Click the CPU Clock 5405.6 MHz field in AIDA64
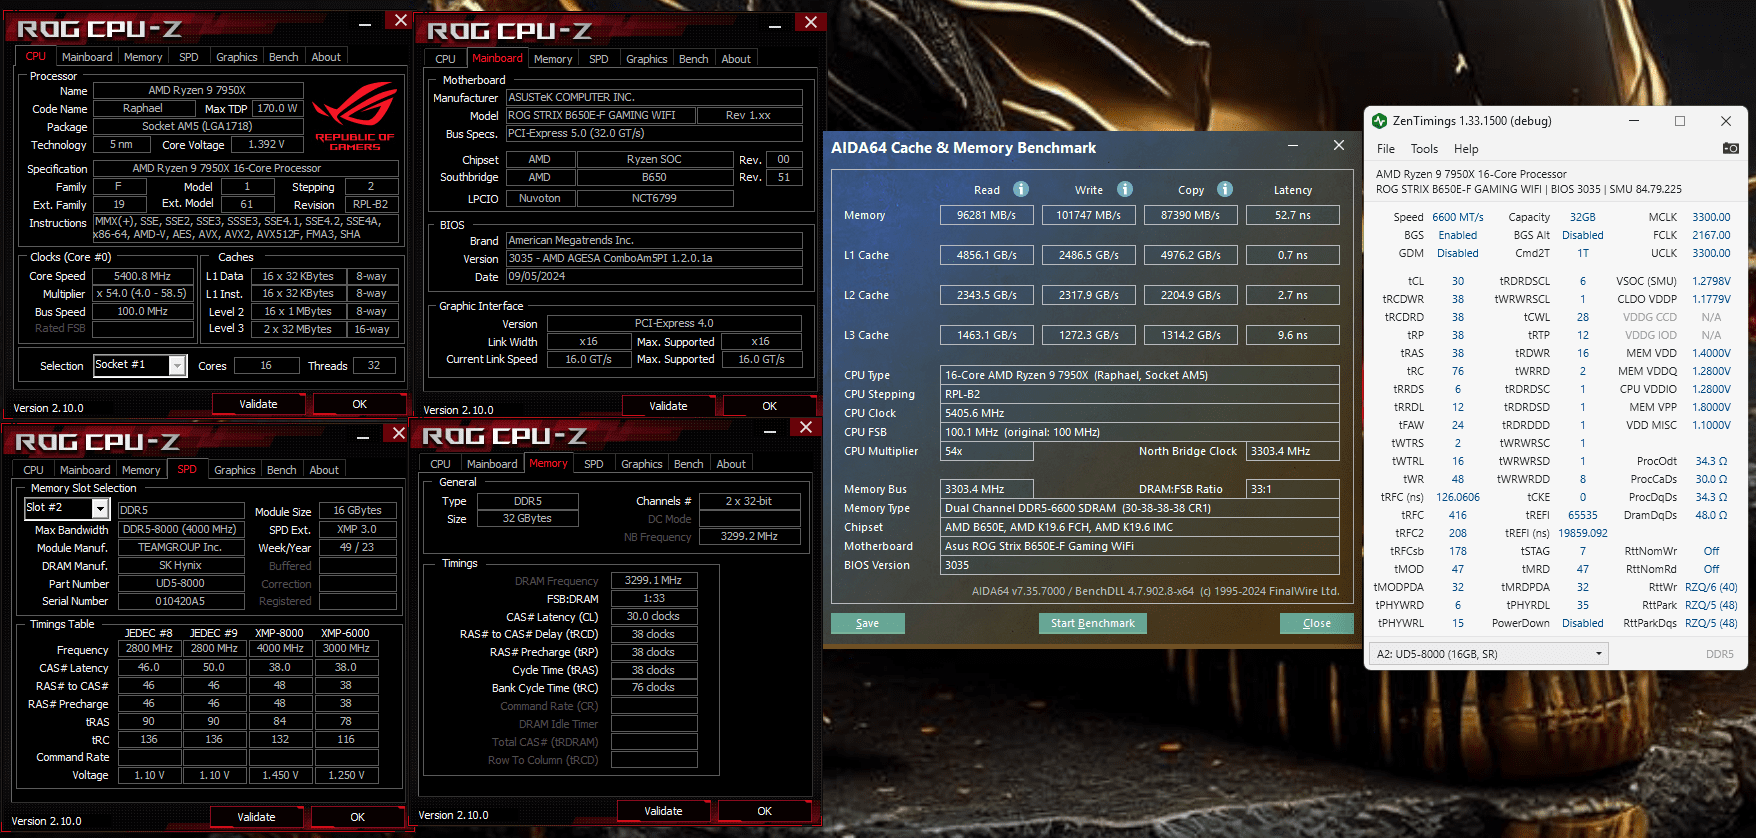Viewport: 1756px width, 838px height. point(1140,413)
